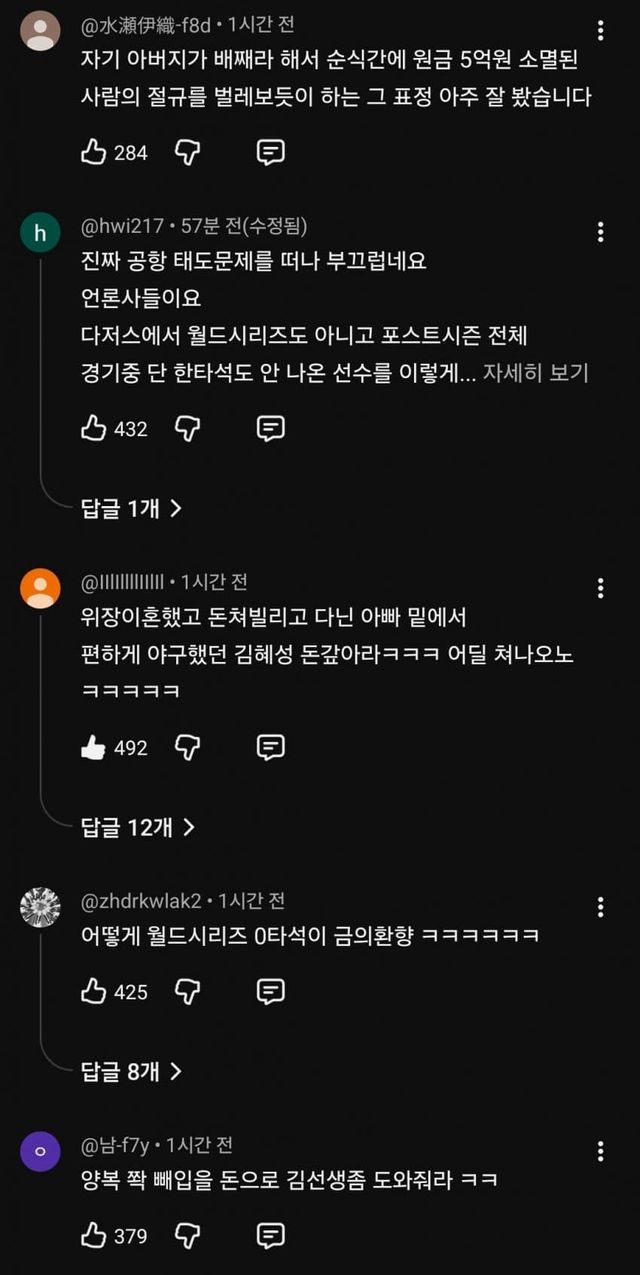Open the @zhdrkwlak2 username link
This screenshot has width=640, height=1275.
click(x=140, y=901)
